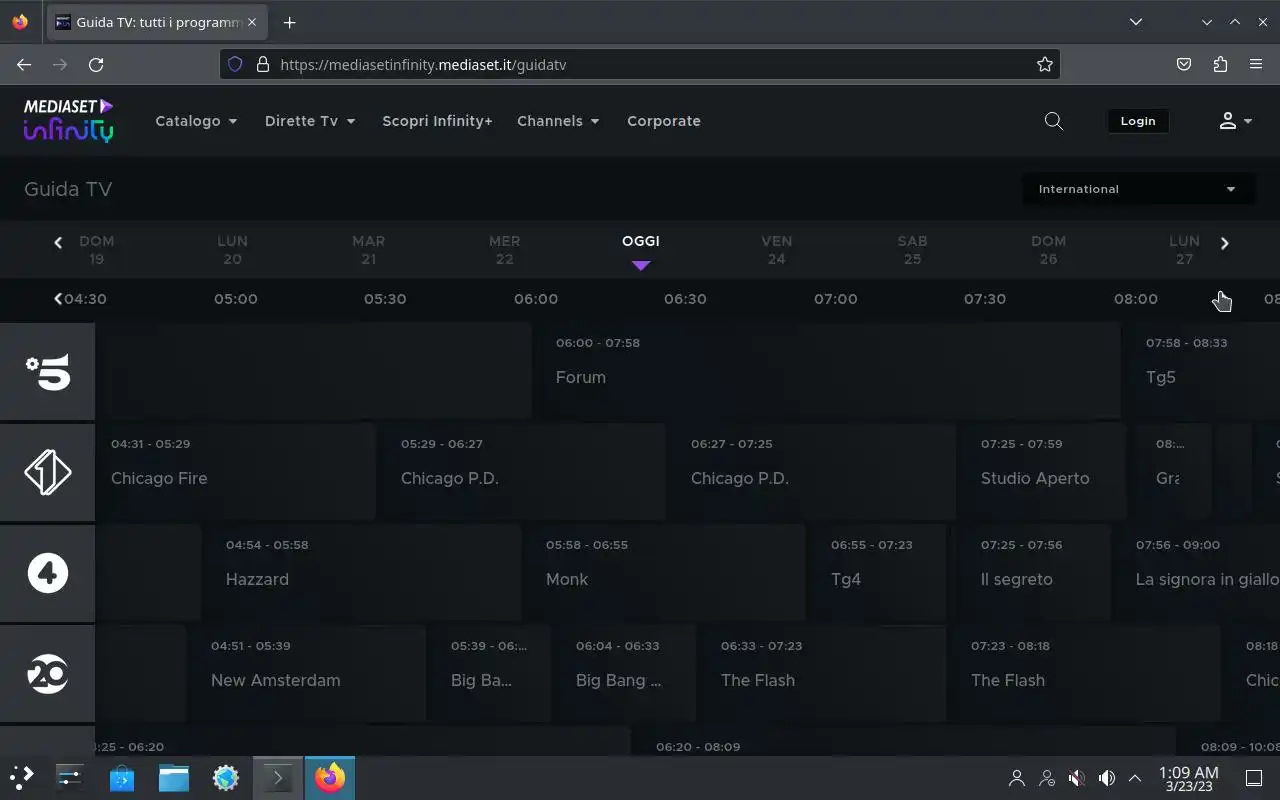The width and height of the screenshot is (1280, 800).
Task: Expand the Dirette Tv menu
Action: click(310, 121)
